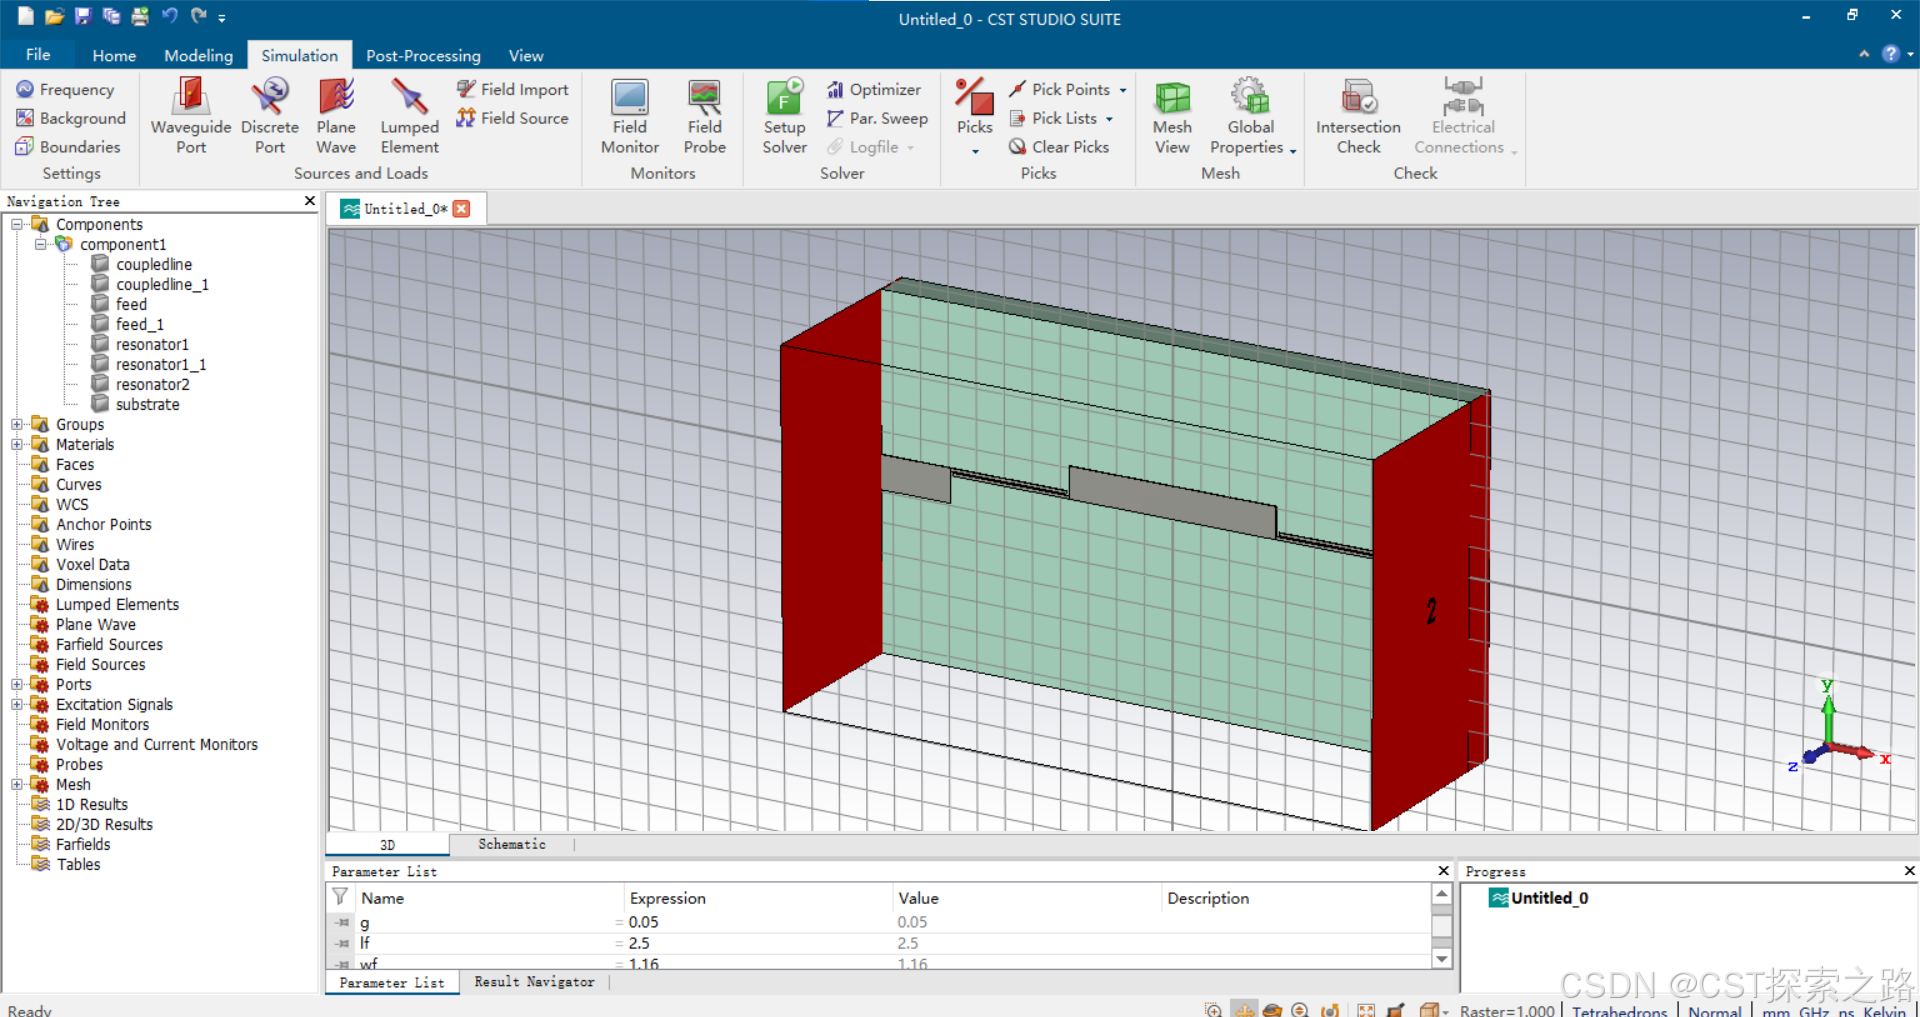This screenshot has height=1017, width=1920.
Task: Launch the Optimizer
Action: (874, 89)
